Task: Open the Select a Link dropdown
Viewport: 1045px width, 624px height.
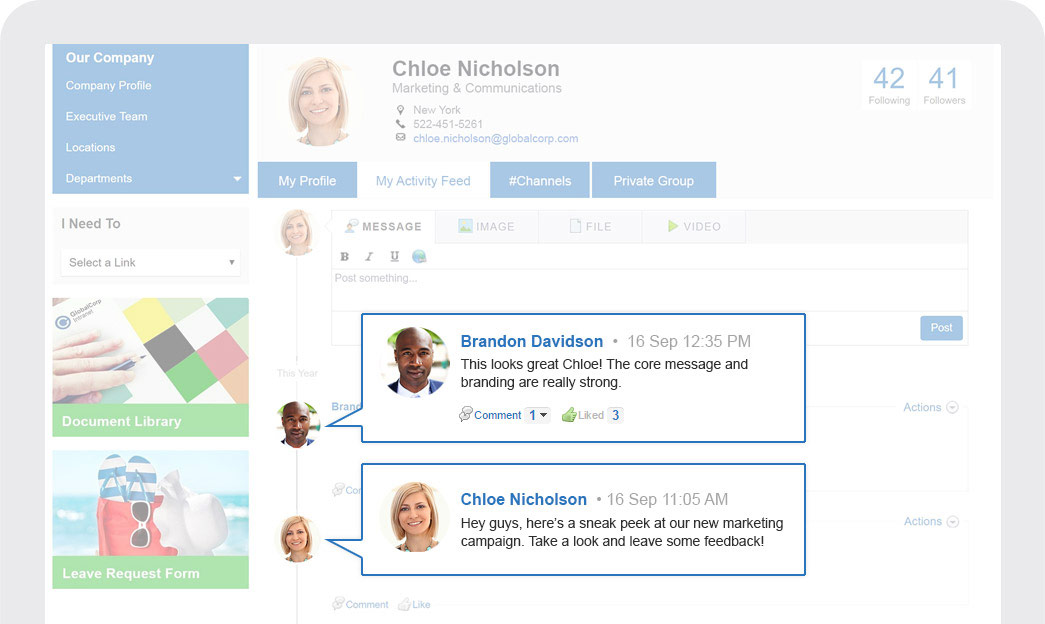Action: point(151,263)
